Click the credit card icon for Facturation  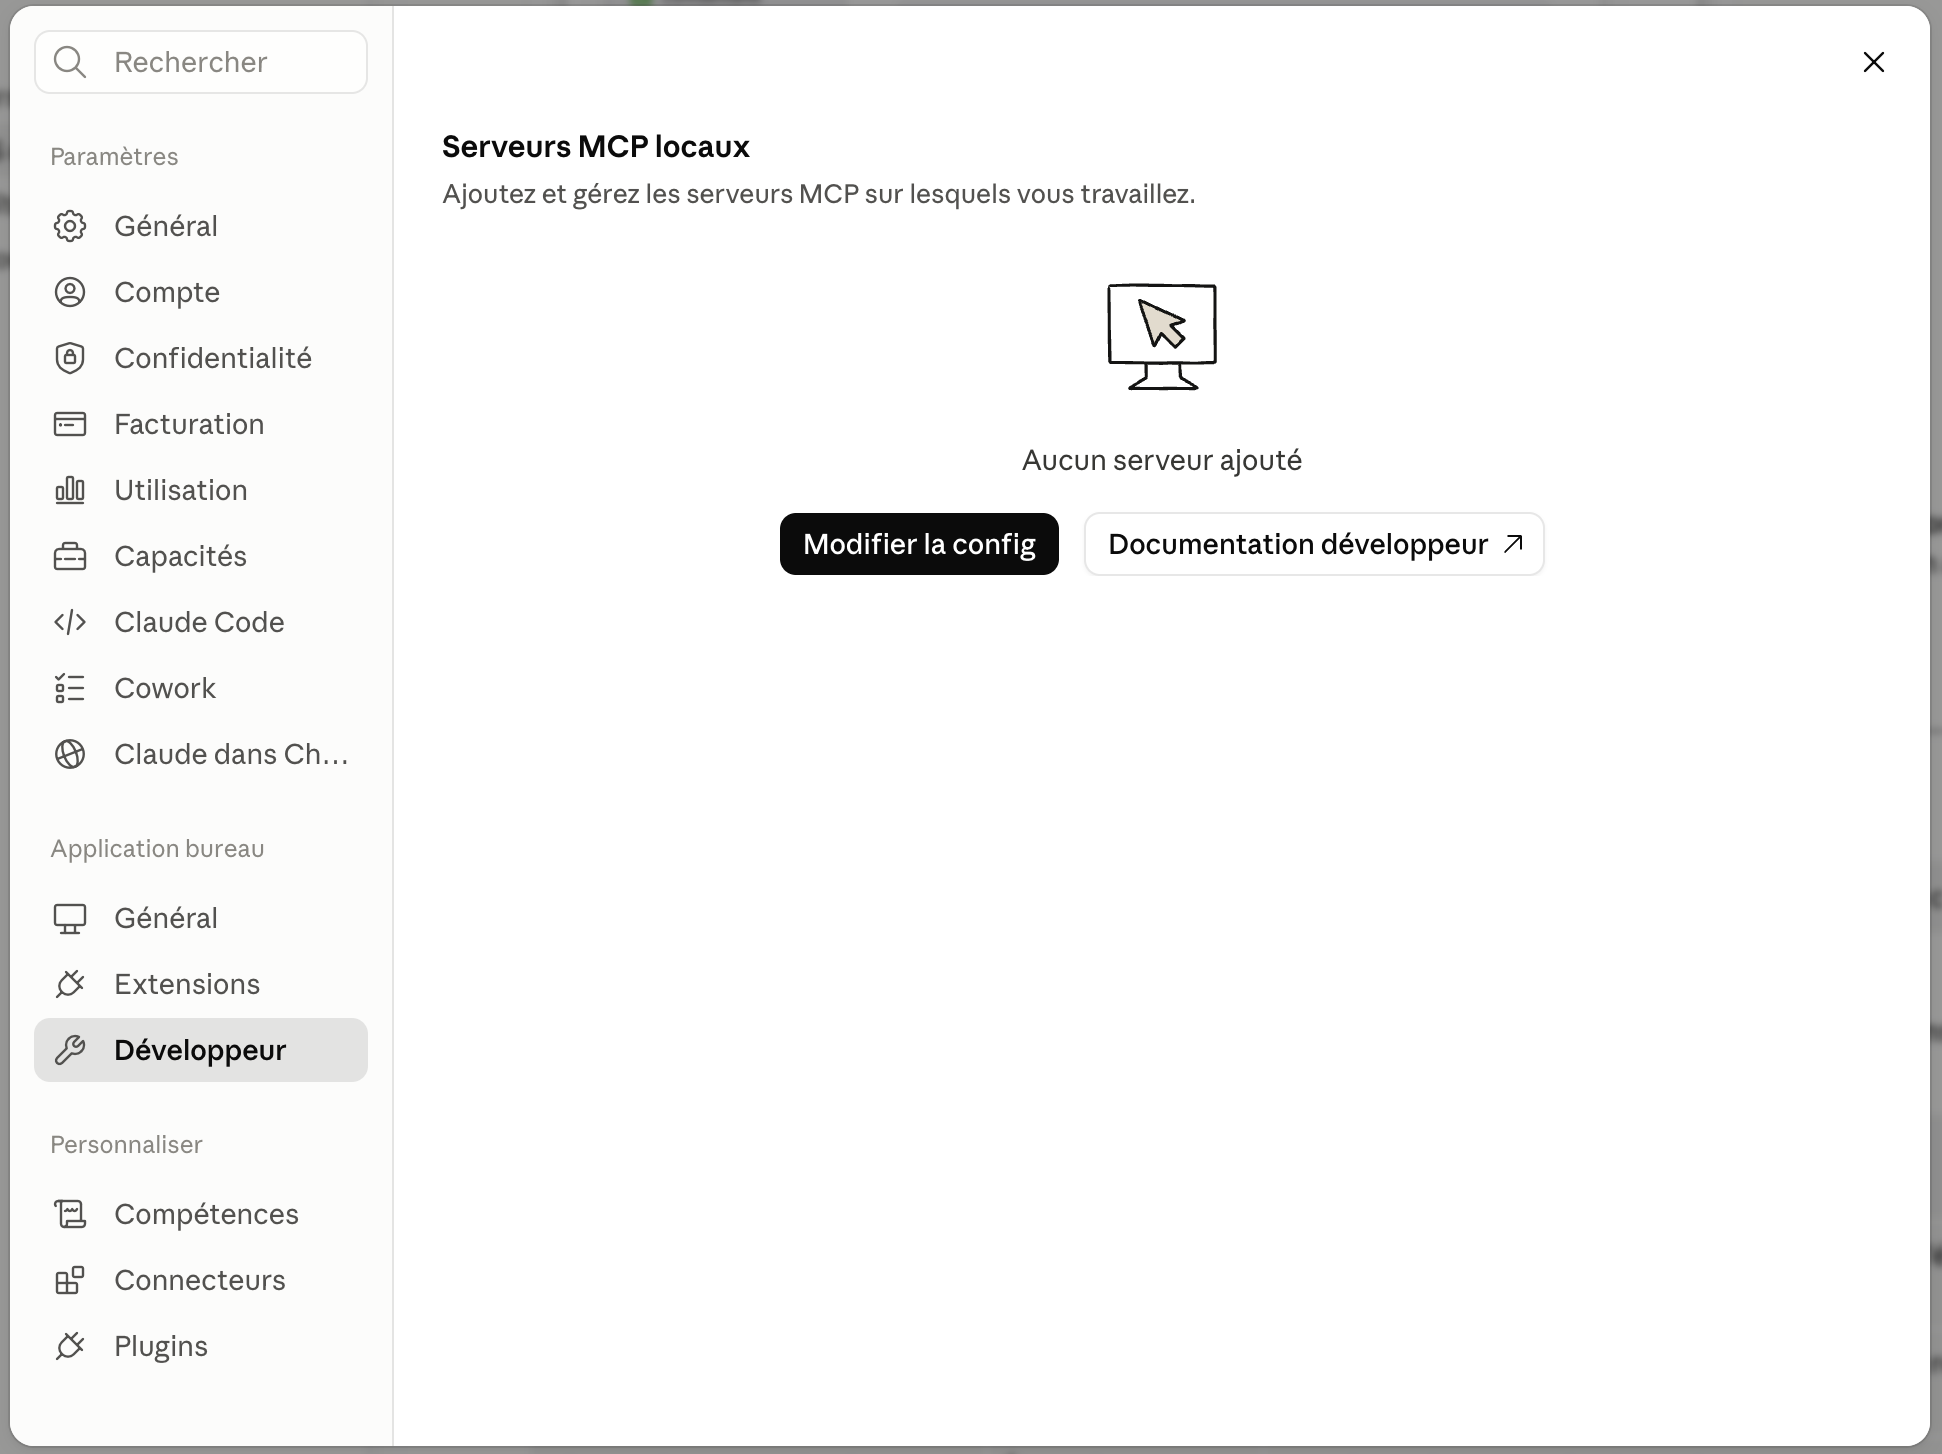click(x=70, y=424)
